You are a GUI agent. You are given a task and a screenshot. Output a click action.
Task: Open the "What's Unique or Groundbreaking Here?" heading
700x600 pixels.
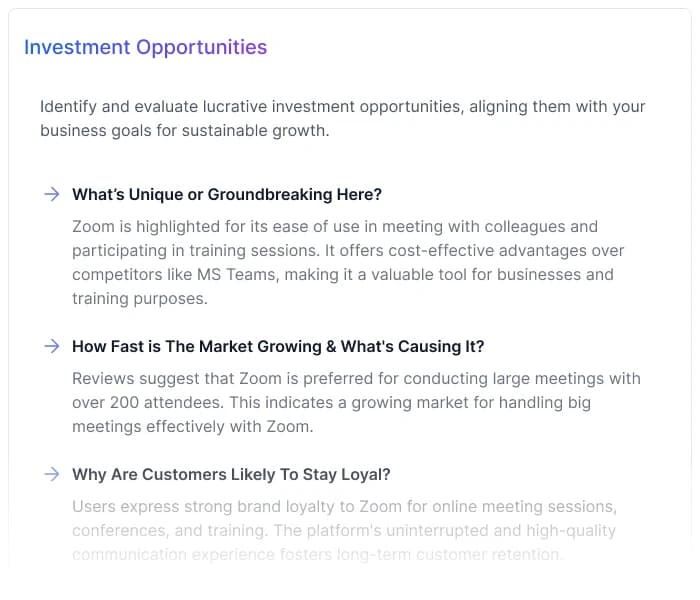(x=227, y=194)
